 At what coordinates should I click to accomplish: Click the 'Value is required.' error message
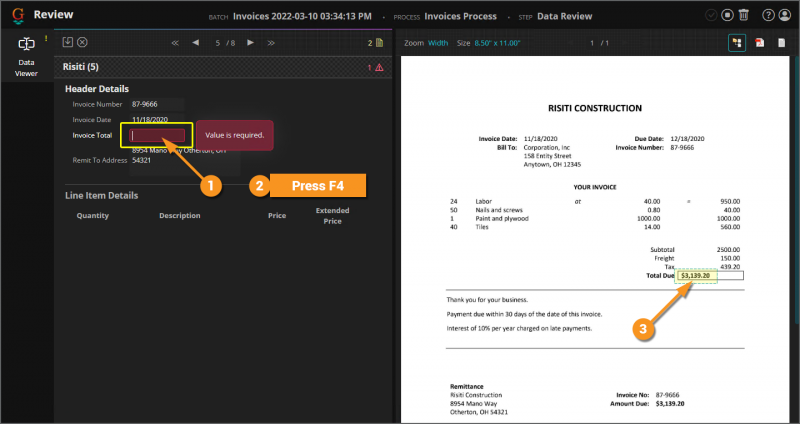(x=235, y=135)
